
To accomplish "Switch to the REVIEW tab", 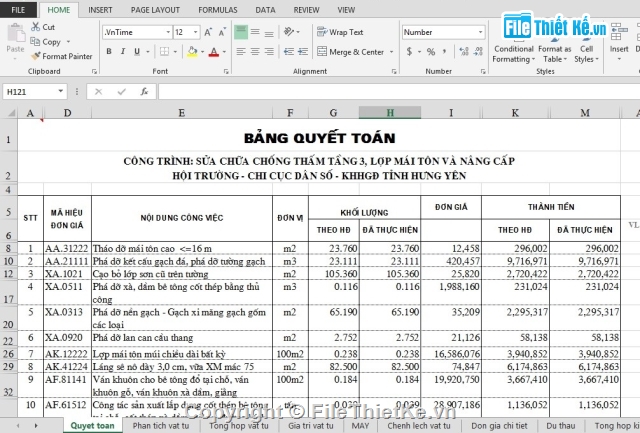I will pos(306,10).
